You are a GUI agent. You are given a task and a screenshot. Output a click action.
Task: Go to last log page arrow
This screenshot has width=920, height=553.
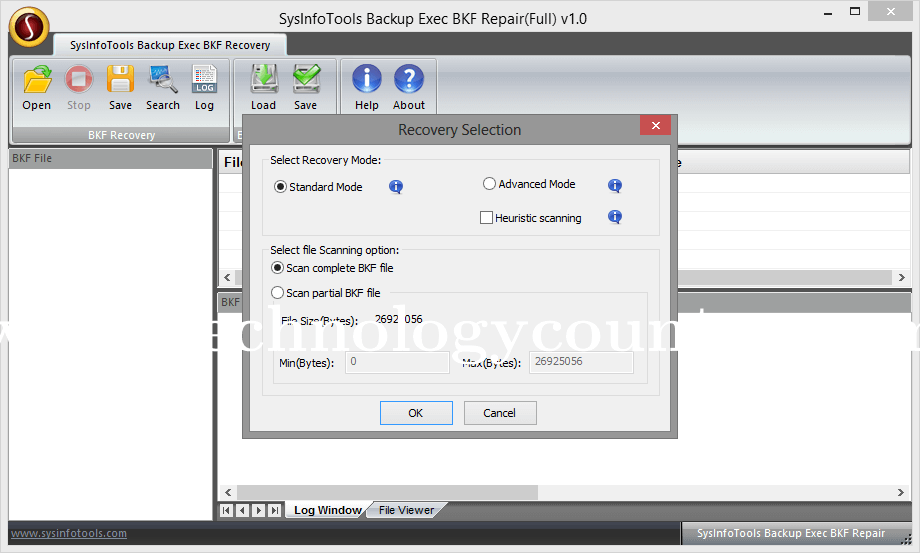[x=274, y=510]
